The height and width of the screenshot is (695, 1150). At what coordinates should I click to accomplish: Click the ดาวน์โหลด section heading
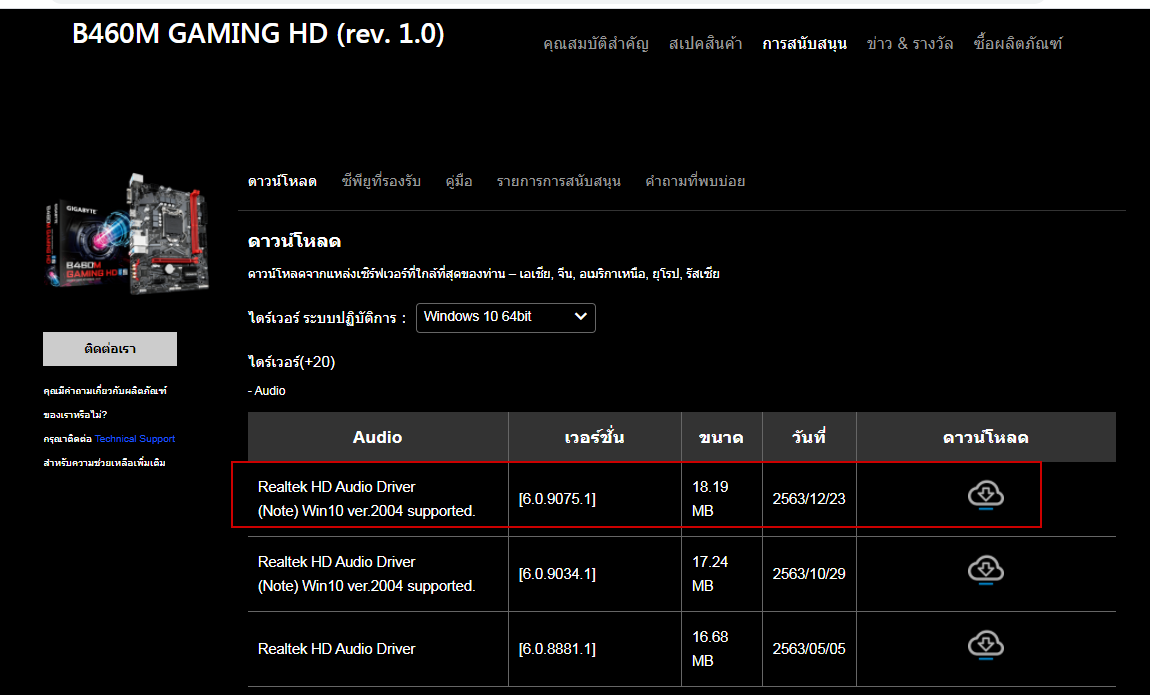pyautogui.click(x=294, y=241)
